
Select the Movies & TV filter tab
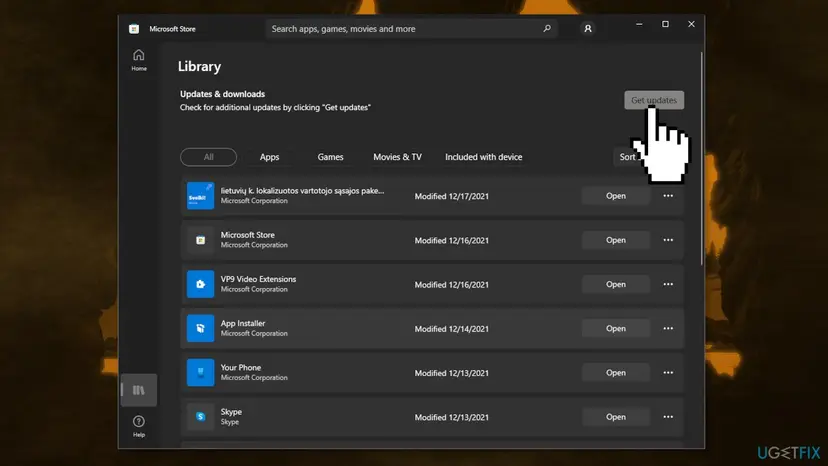398,157
